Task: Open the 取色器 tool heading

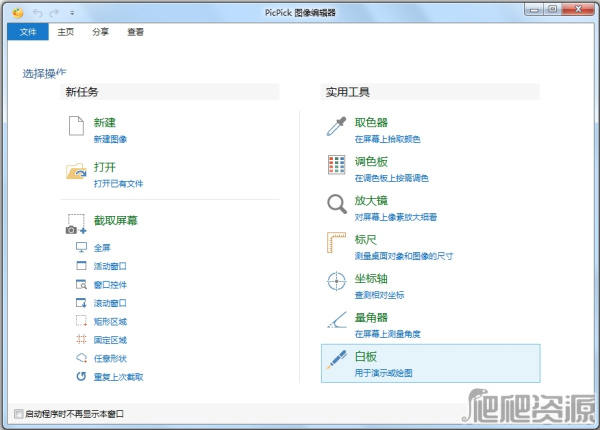Action: tap(371, 122)
